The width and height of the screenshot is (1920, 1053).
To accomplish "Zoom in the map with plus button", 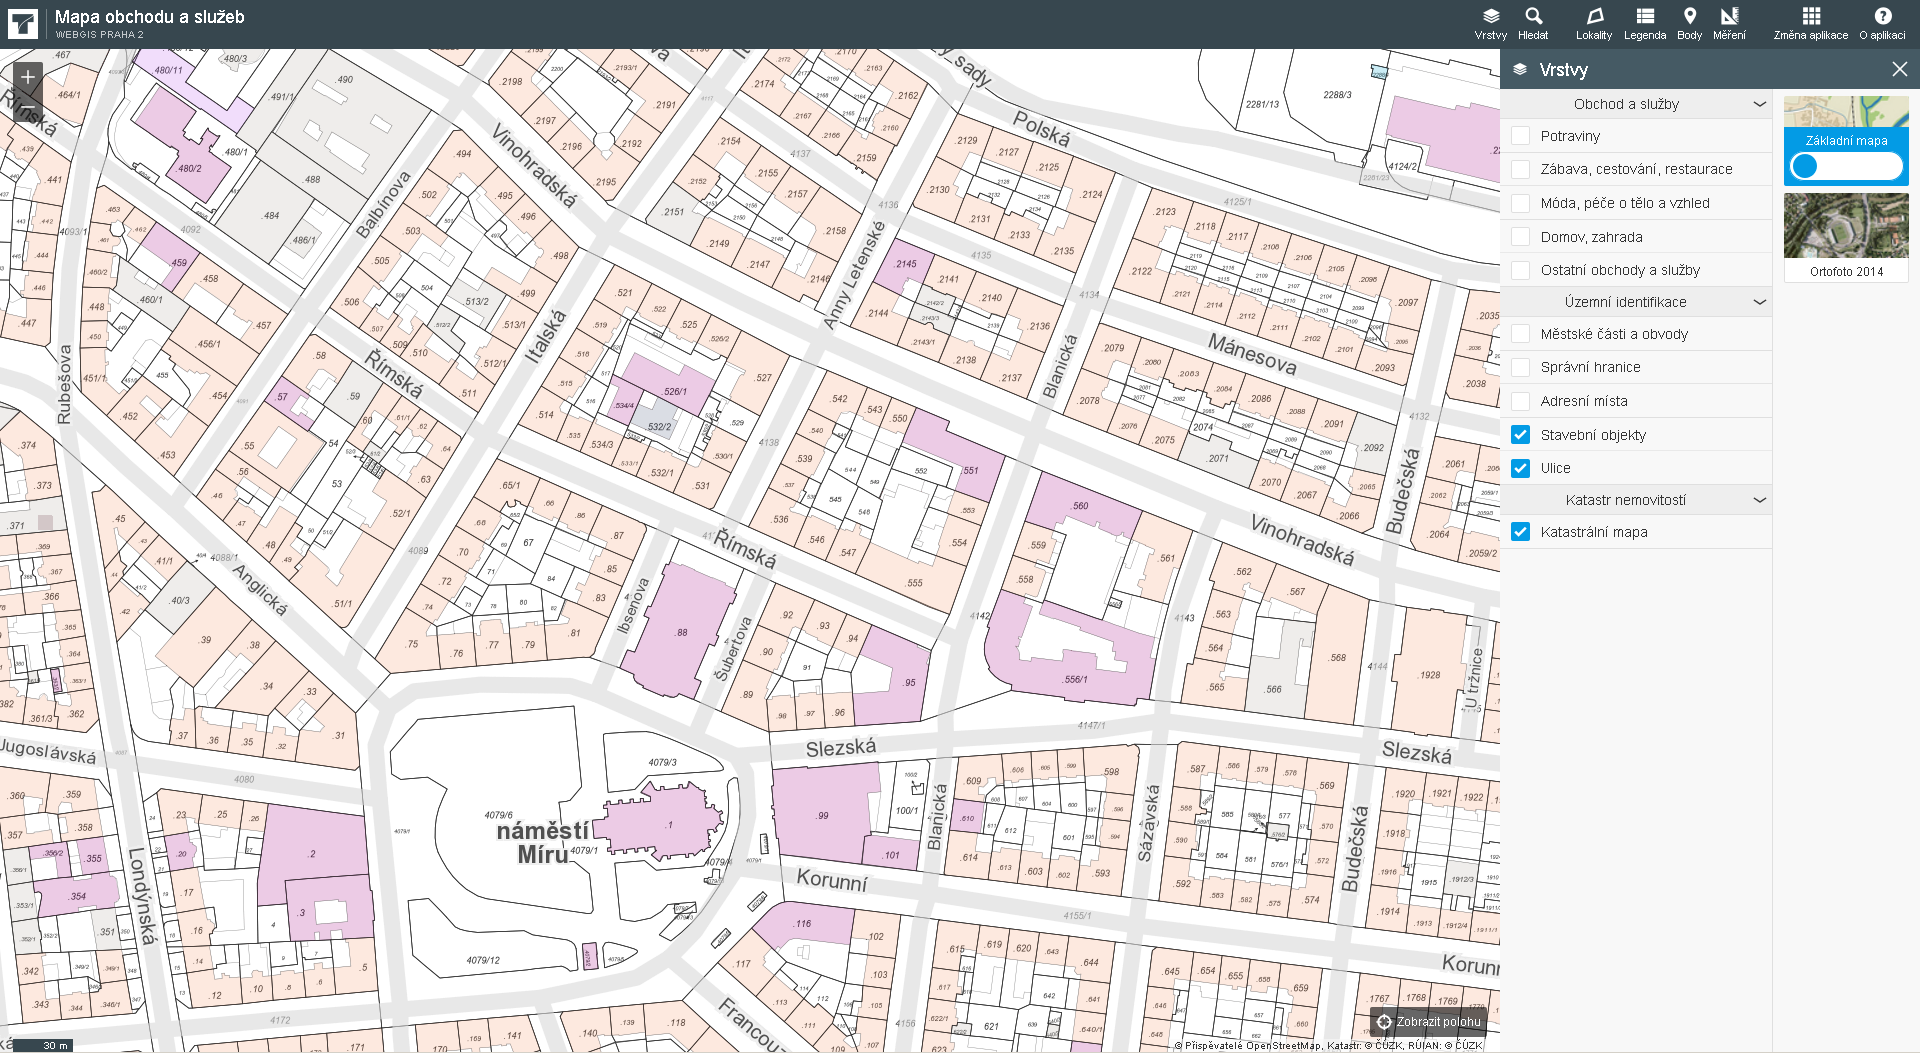I will click(x=28, y=77).
